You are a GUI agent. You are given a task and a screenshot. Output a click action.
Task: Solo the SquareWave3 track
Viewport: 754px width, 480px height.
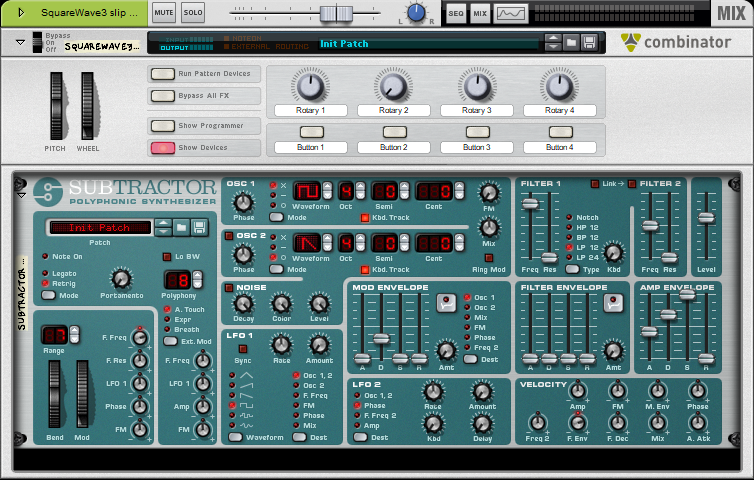(x=193, y=13)
